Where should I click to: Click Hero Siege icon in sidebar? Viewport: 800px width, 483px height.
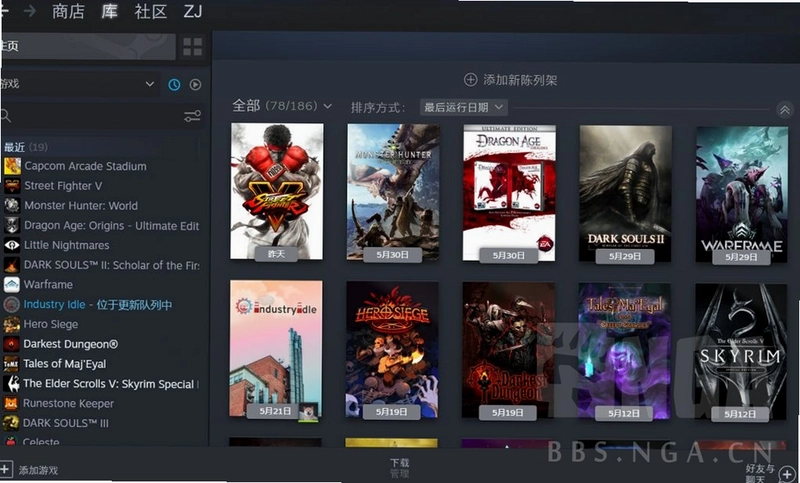coord(12,324)
